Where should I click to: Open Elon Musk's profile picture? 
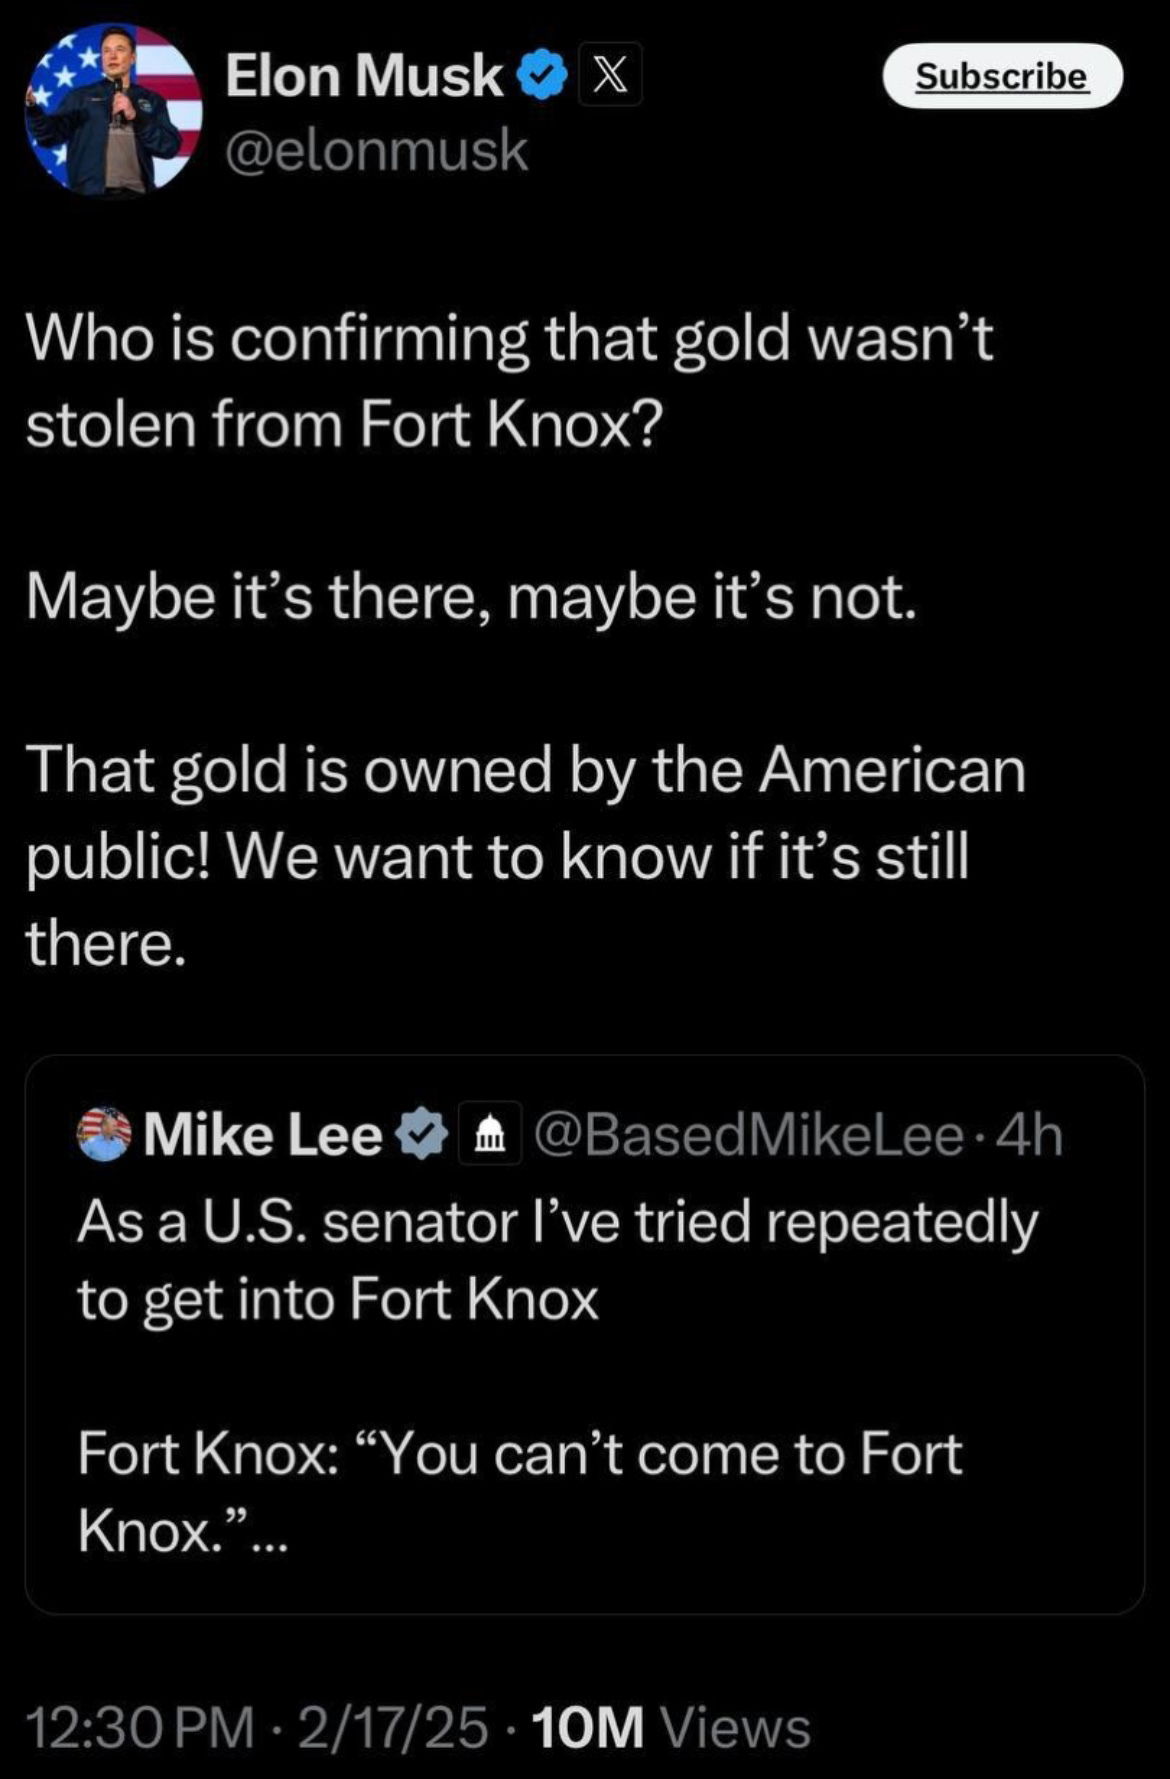point(113,109)
